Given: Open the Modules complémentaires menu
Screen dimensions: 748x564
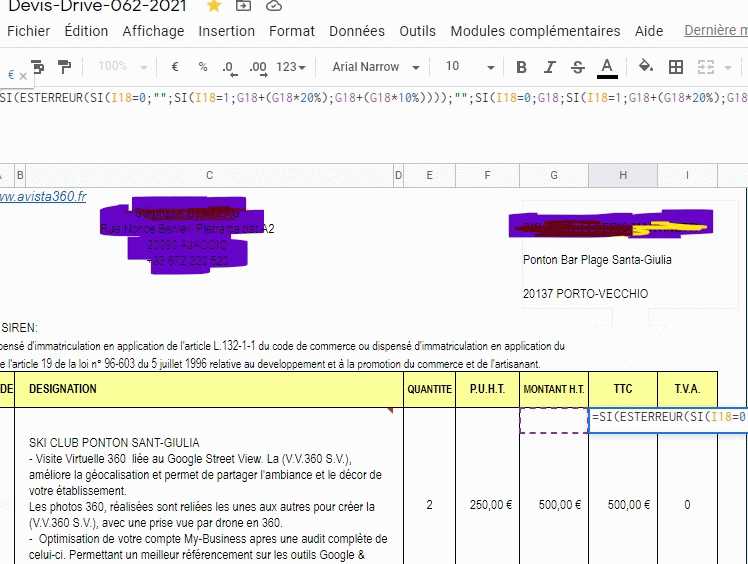Looking at the screenshot, I should coord(535,31).
